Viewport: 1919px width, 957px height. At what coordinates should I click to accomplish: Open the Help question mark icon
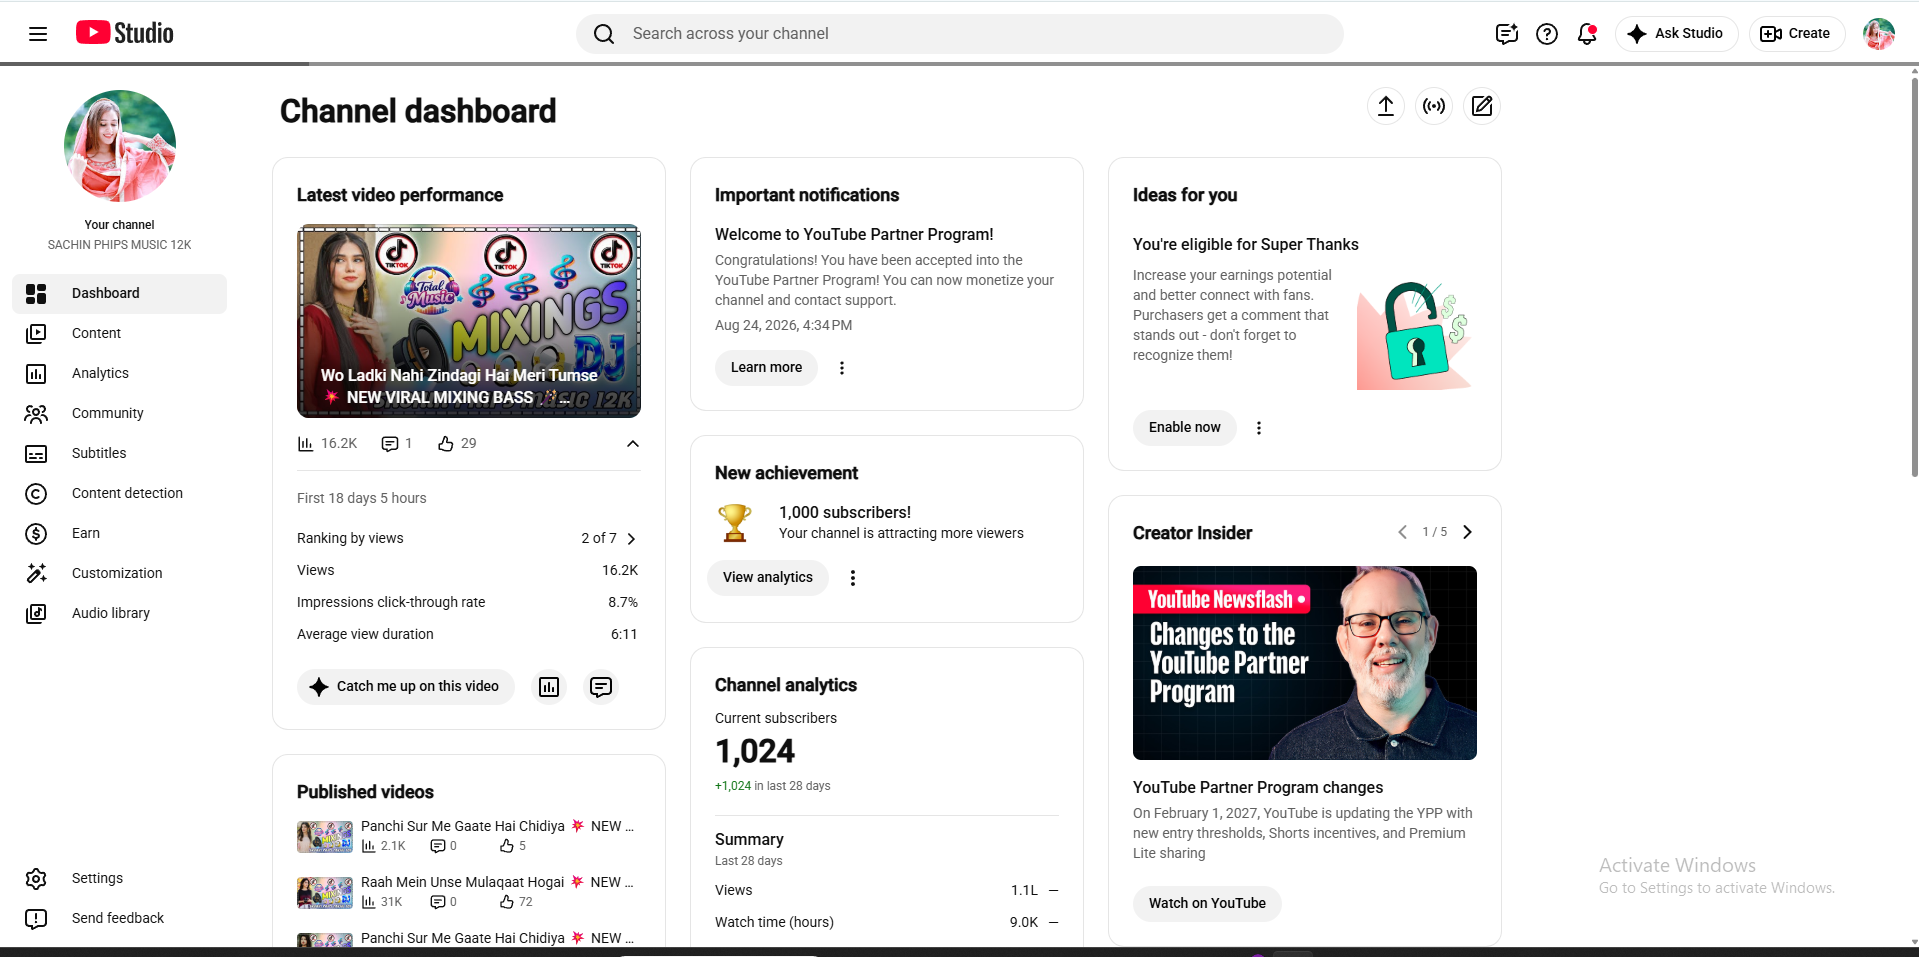pyautogui.click(x=1547, y=34)
